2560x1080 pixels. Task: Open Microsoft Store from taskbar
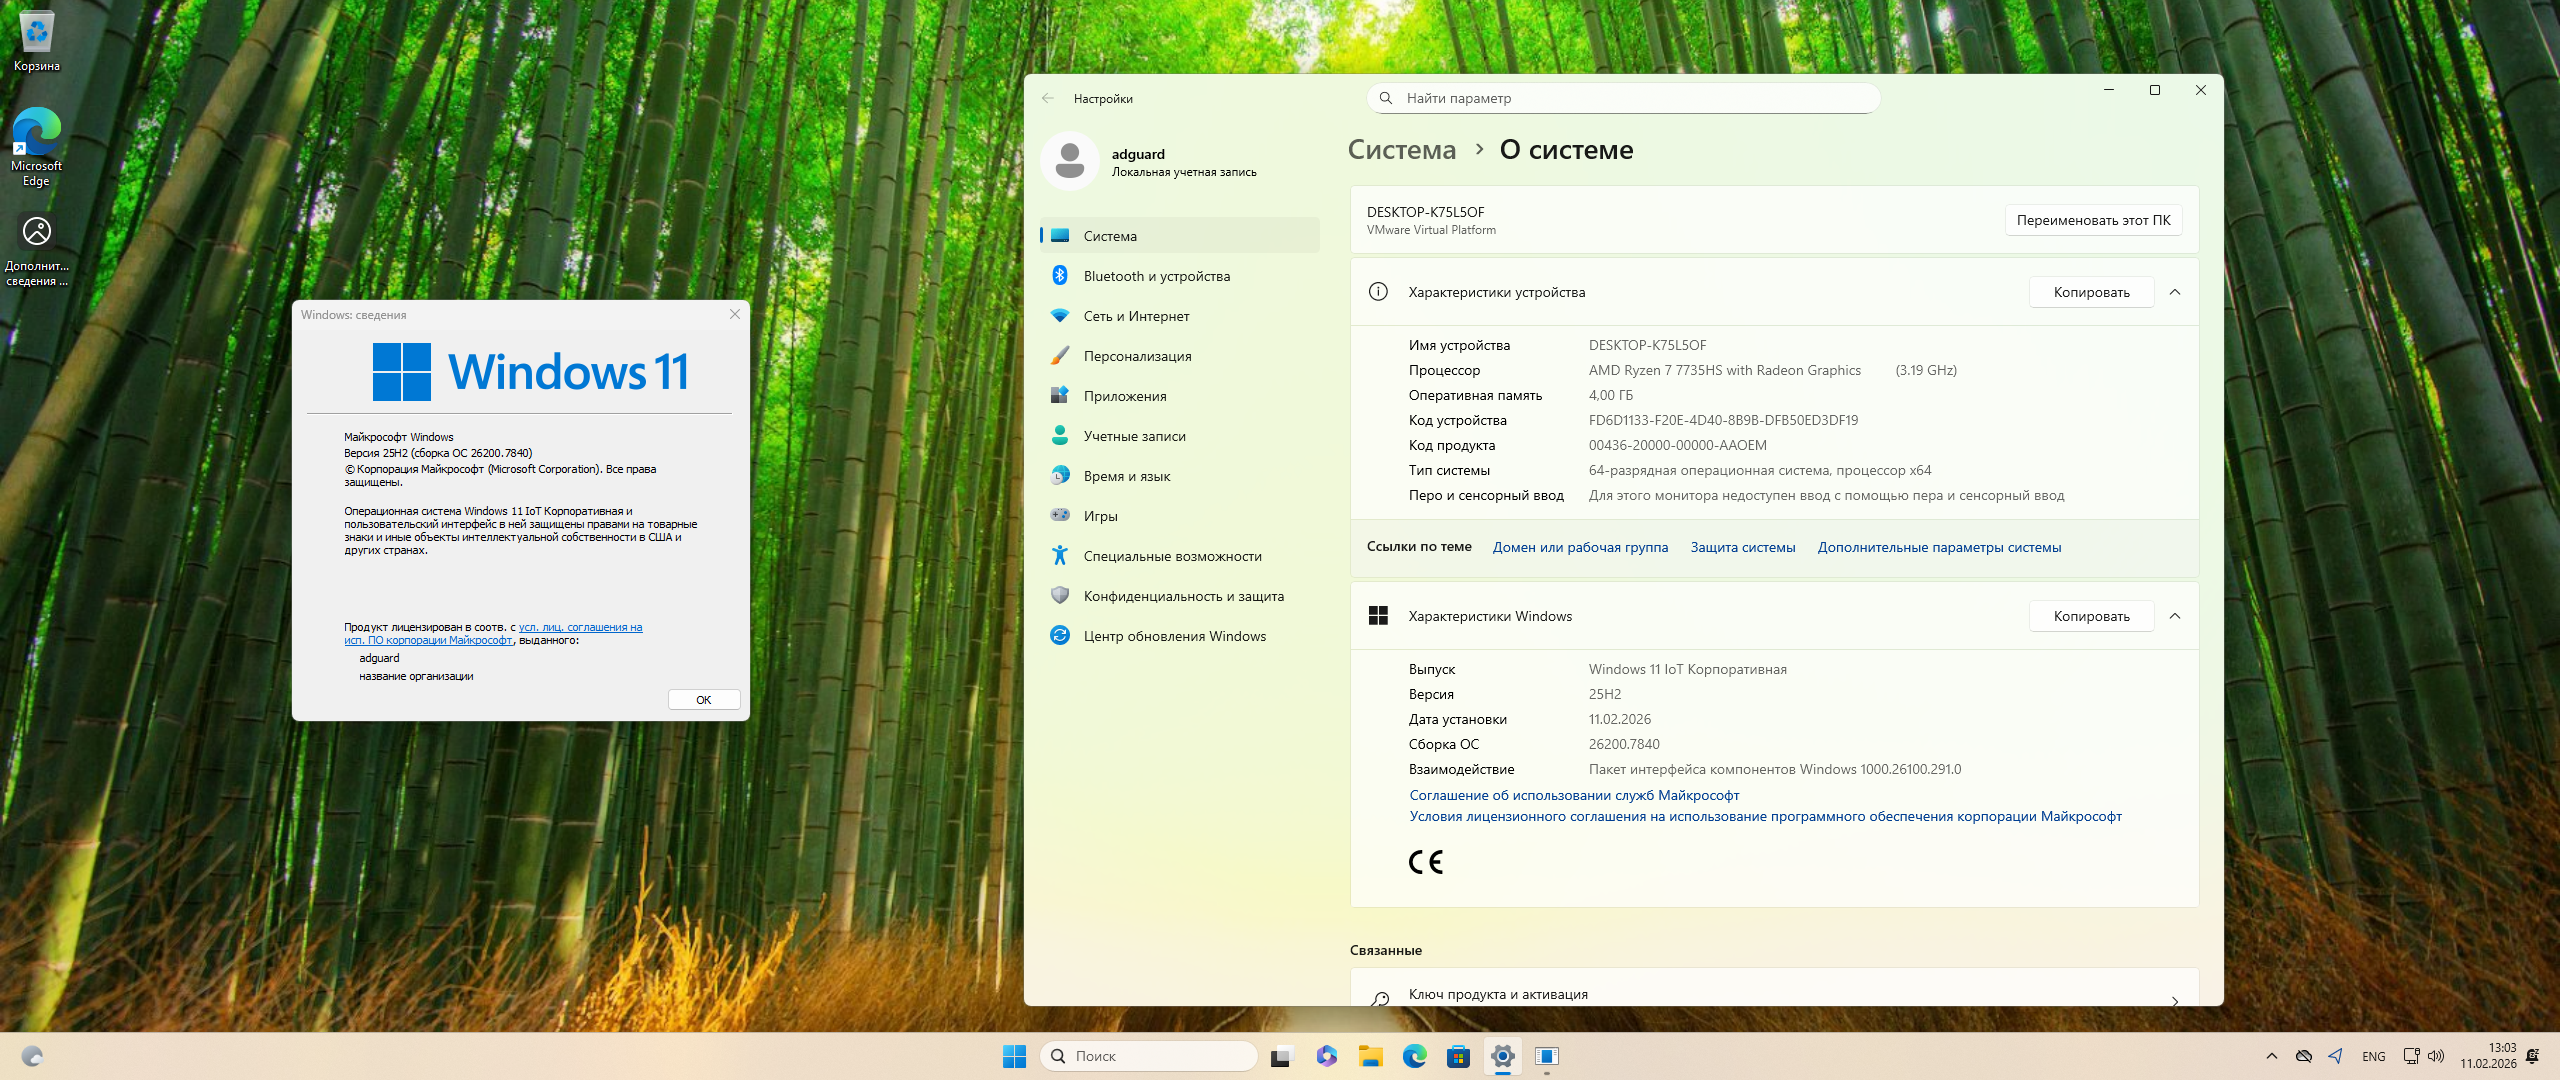(x=1458, y=1056)
